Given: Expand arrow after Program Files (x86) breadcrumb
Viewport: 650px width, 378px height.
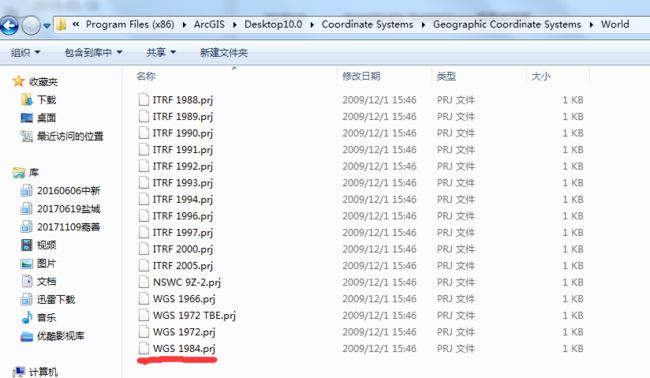Looking at the screenshot, I should pyautogui.click(x=184, y=25).
